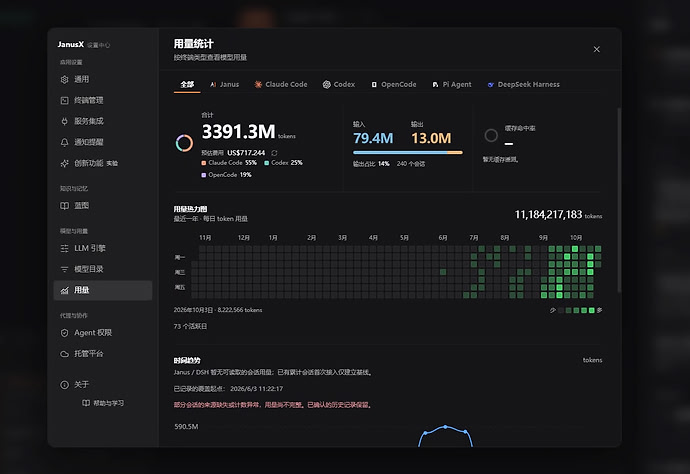Switch to the Pi Agent tab
The height and width of the screenshot is (474, 690).
(x=451, y=85)
